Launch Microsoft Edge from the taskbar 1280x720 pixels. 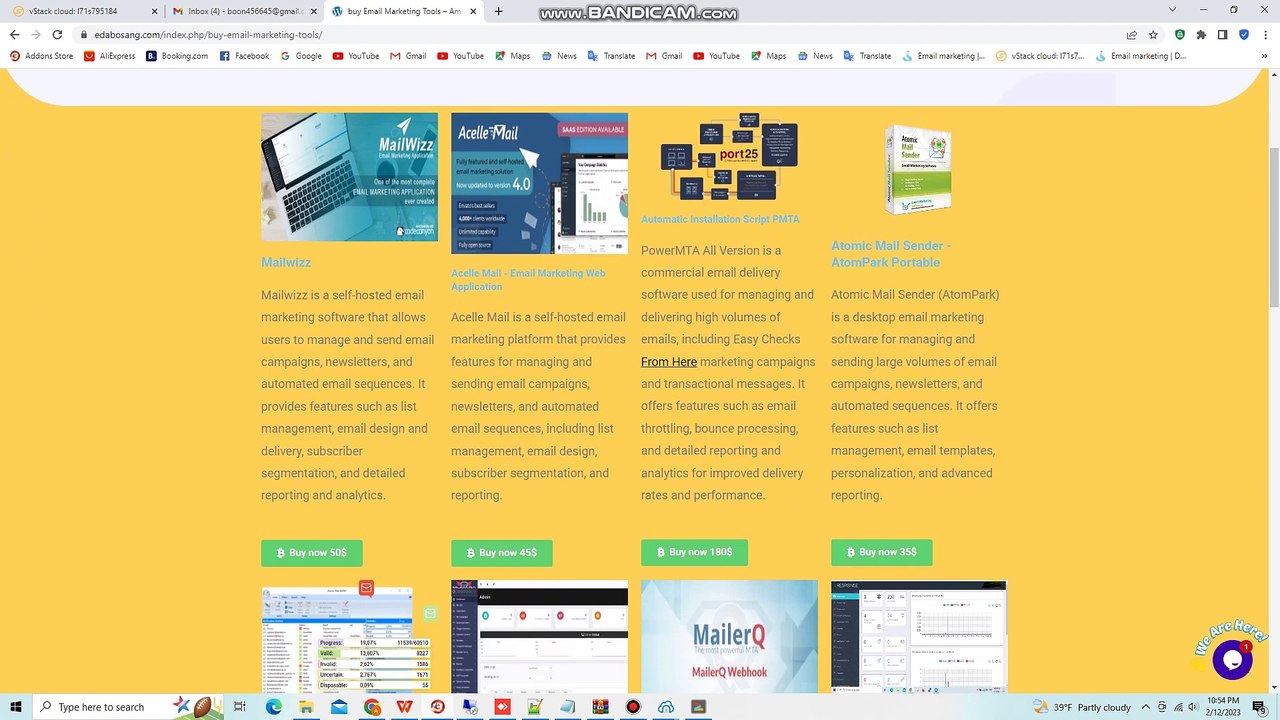(x=273, y=707)
